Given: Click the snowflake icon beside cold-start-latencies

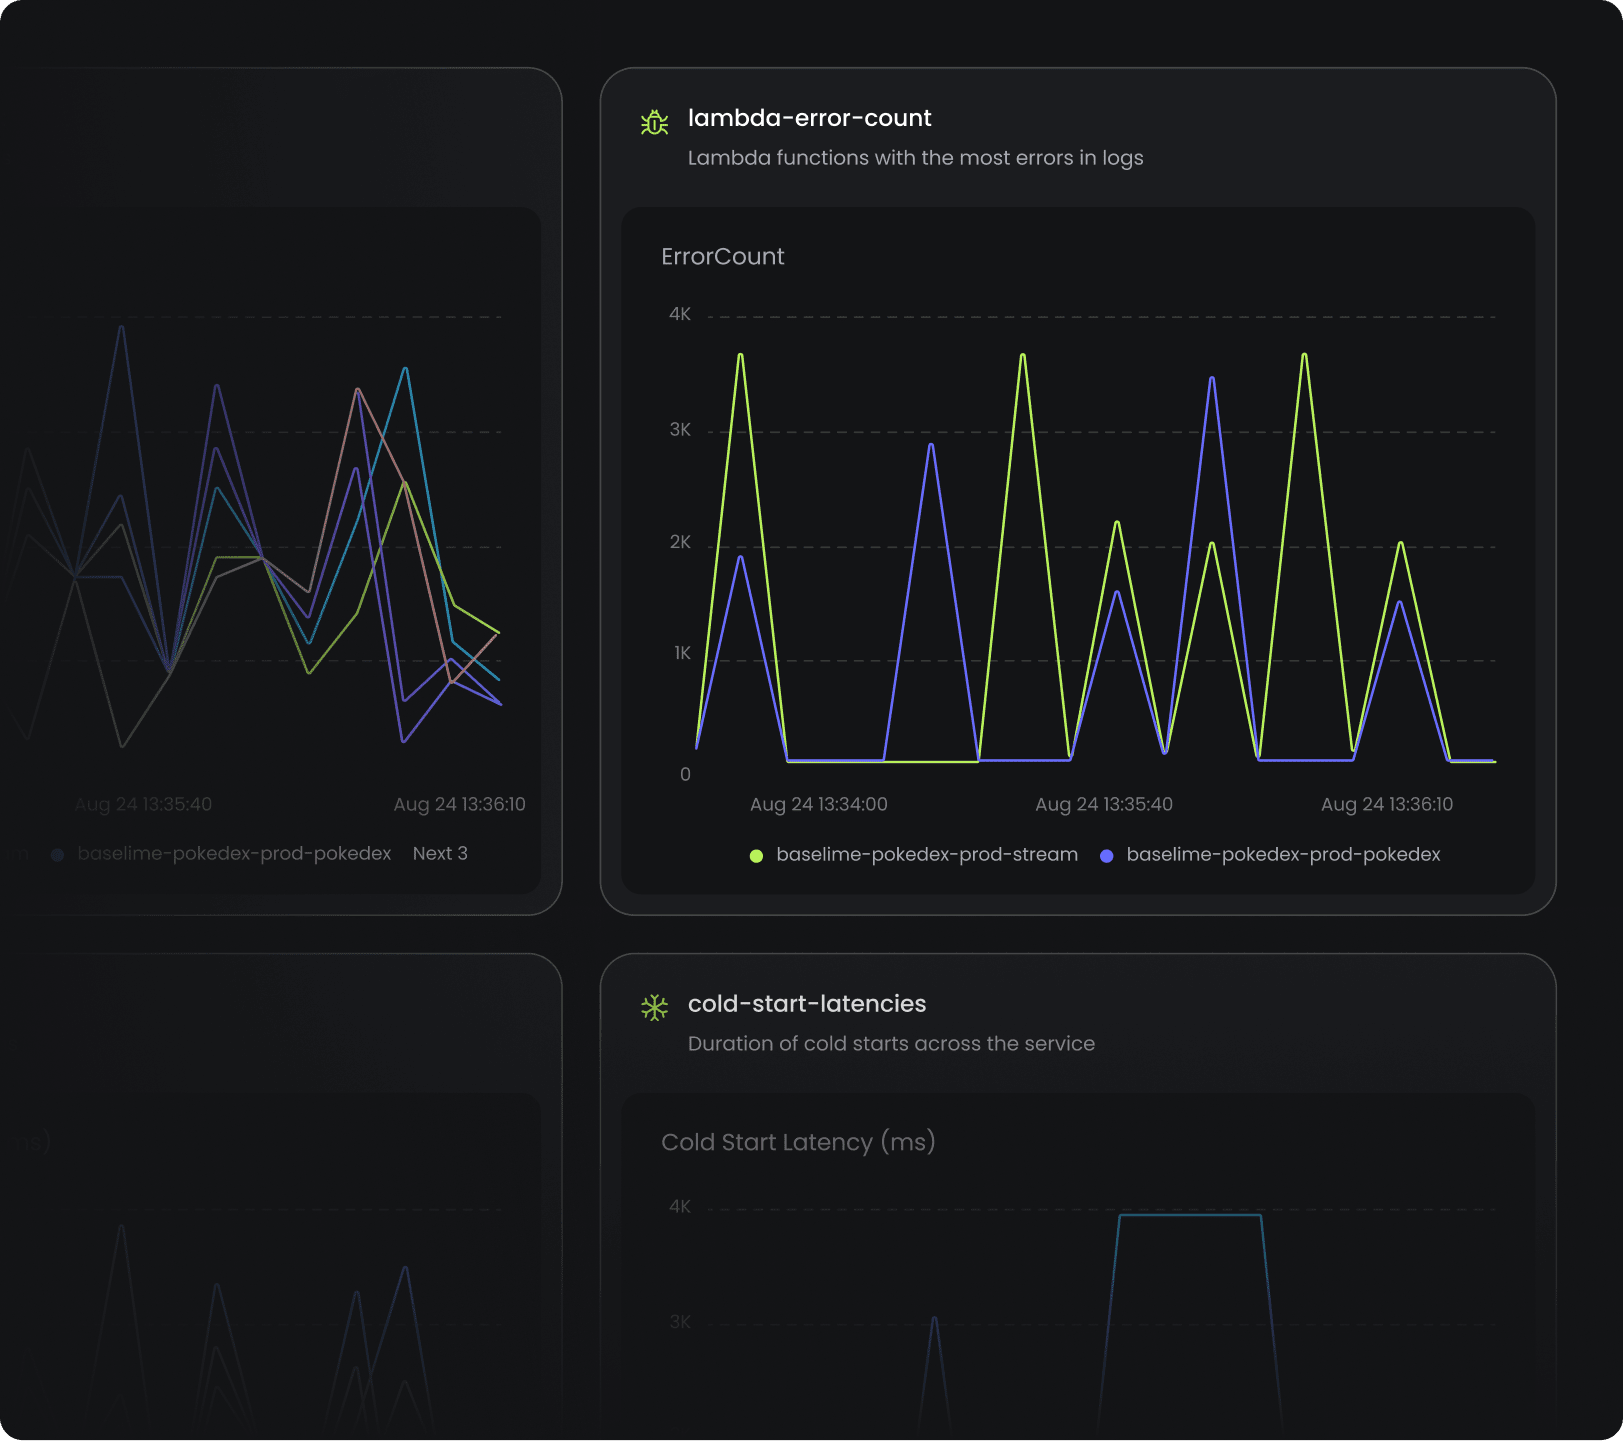Looking at the screenshot, I should click(x=654, y=1007).
